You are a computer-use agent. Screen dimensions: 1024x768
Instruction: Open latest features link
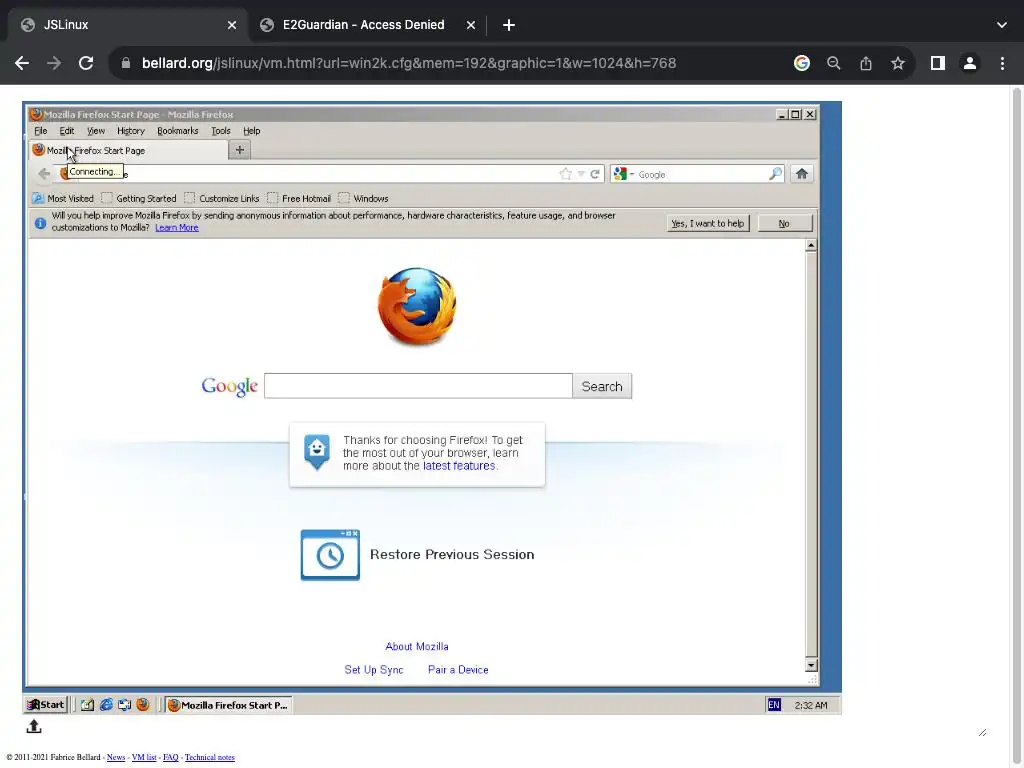(459, 466)
